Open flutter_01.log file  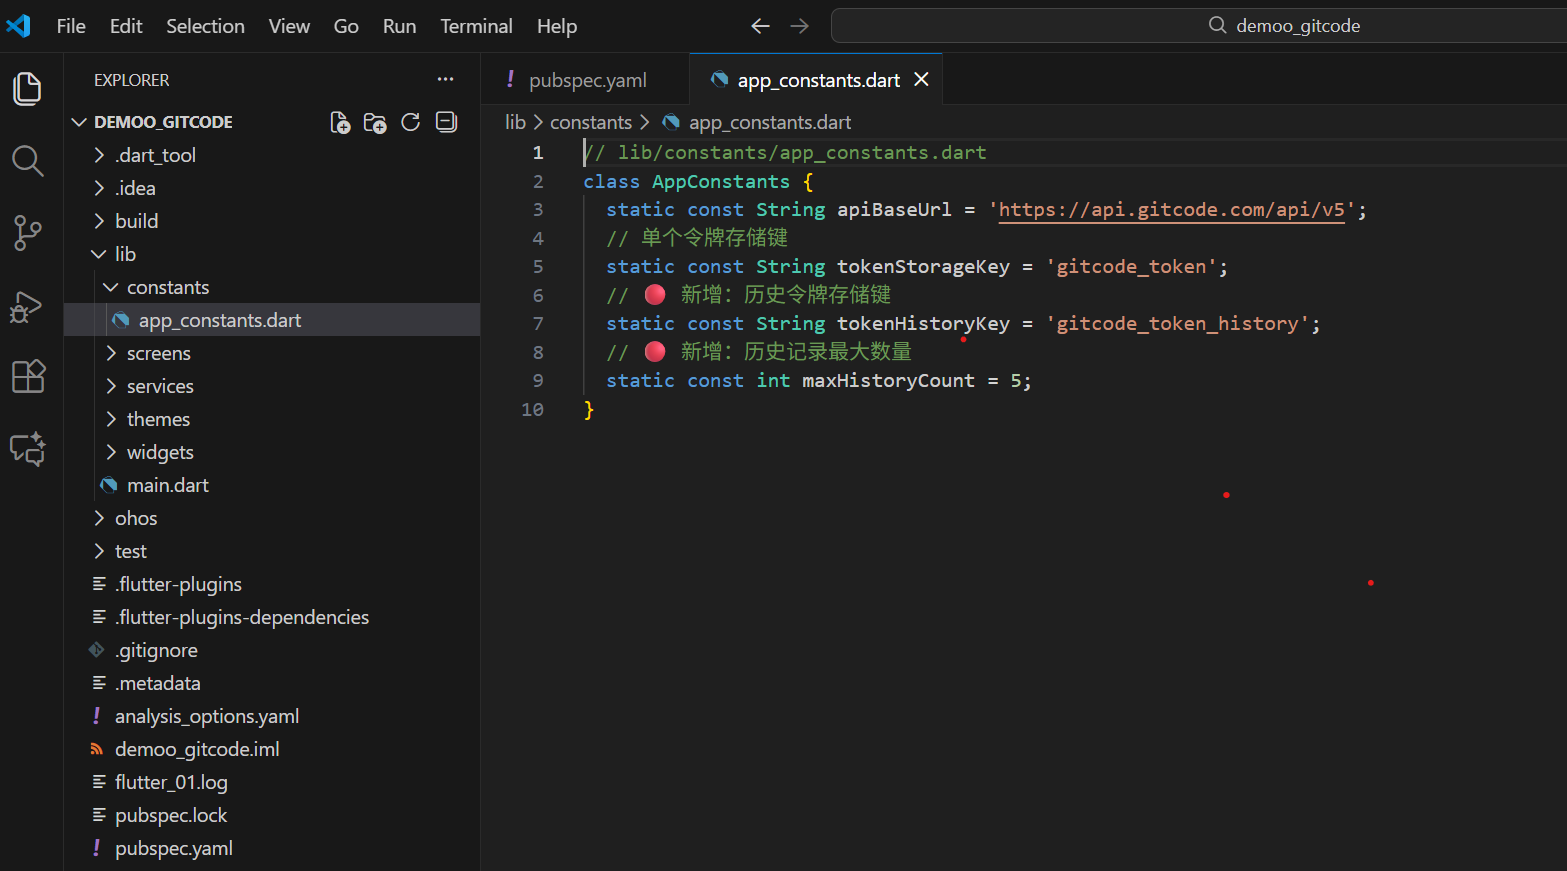272,782
